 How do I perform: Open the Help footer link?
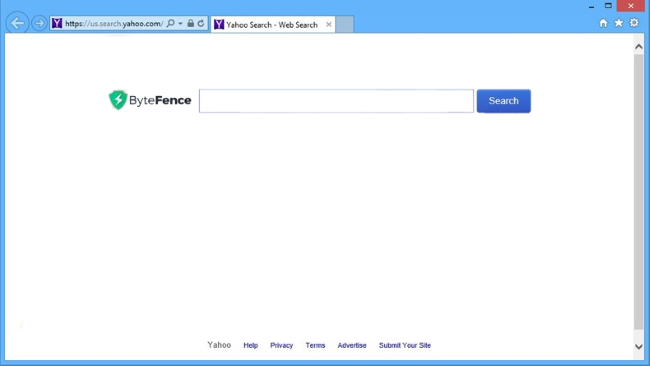tap(250, 345)
